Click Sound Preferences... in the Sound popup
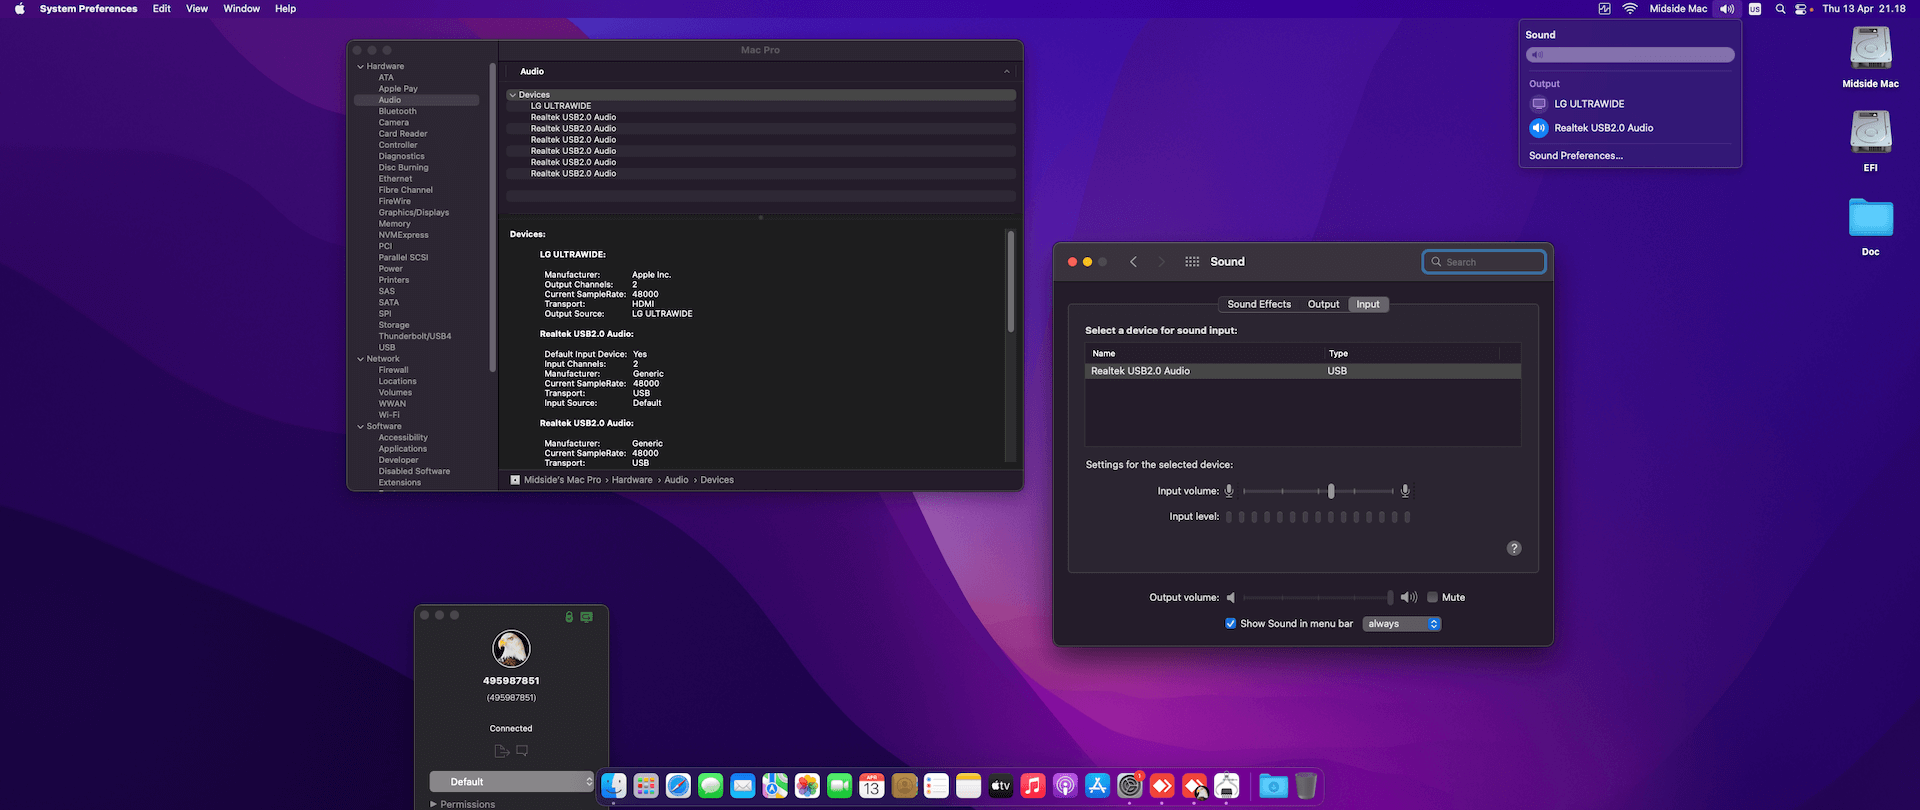Screen dimensions: 1920x810 point(1575,156)
